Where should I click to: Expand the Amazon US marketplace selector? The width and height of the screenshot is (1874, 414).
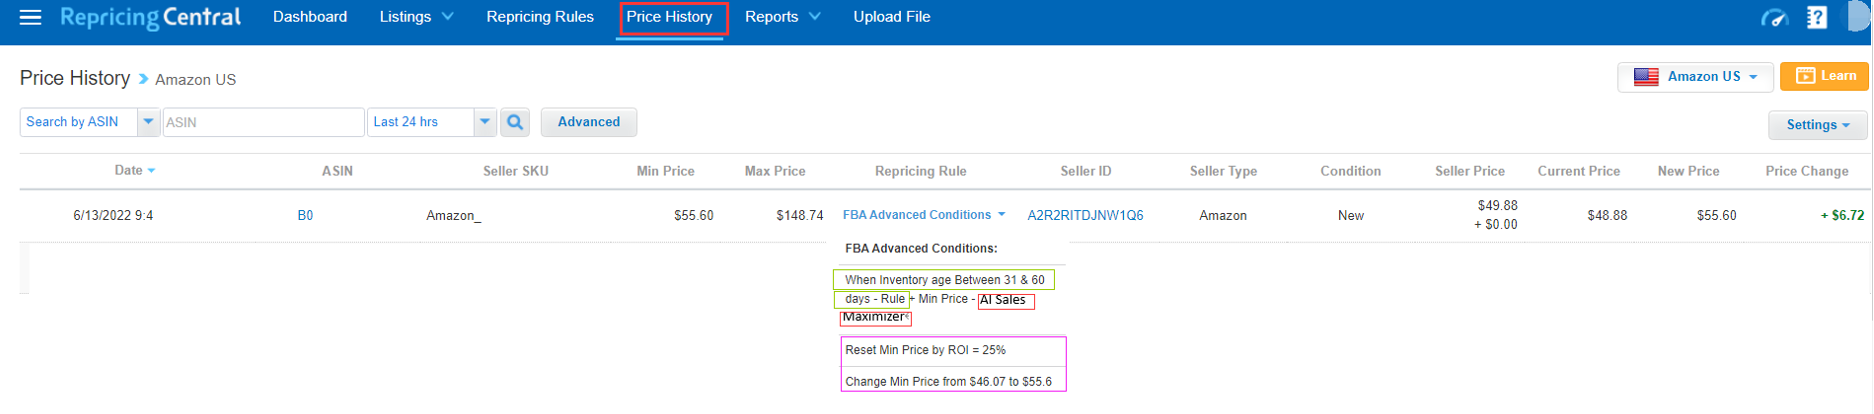[1695, 77]
